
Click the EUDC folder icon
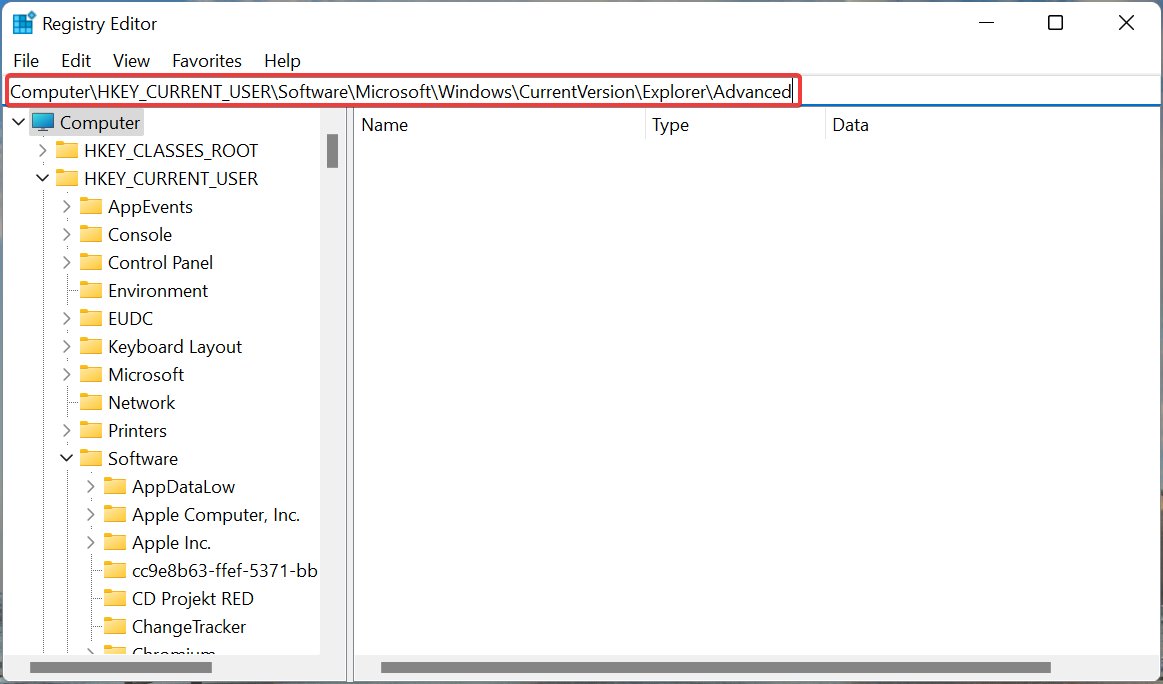(x=91, y=318)
